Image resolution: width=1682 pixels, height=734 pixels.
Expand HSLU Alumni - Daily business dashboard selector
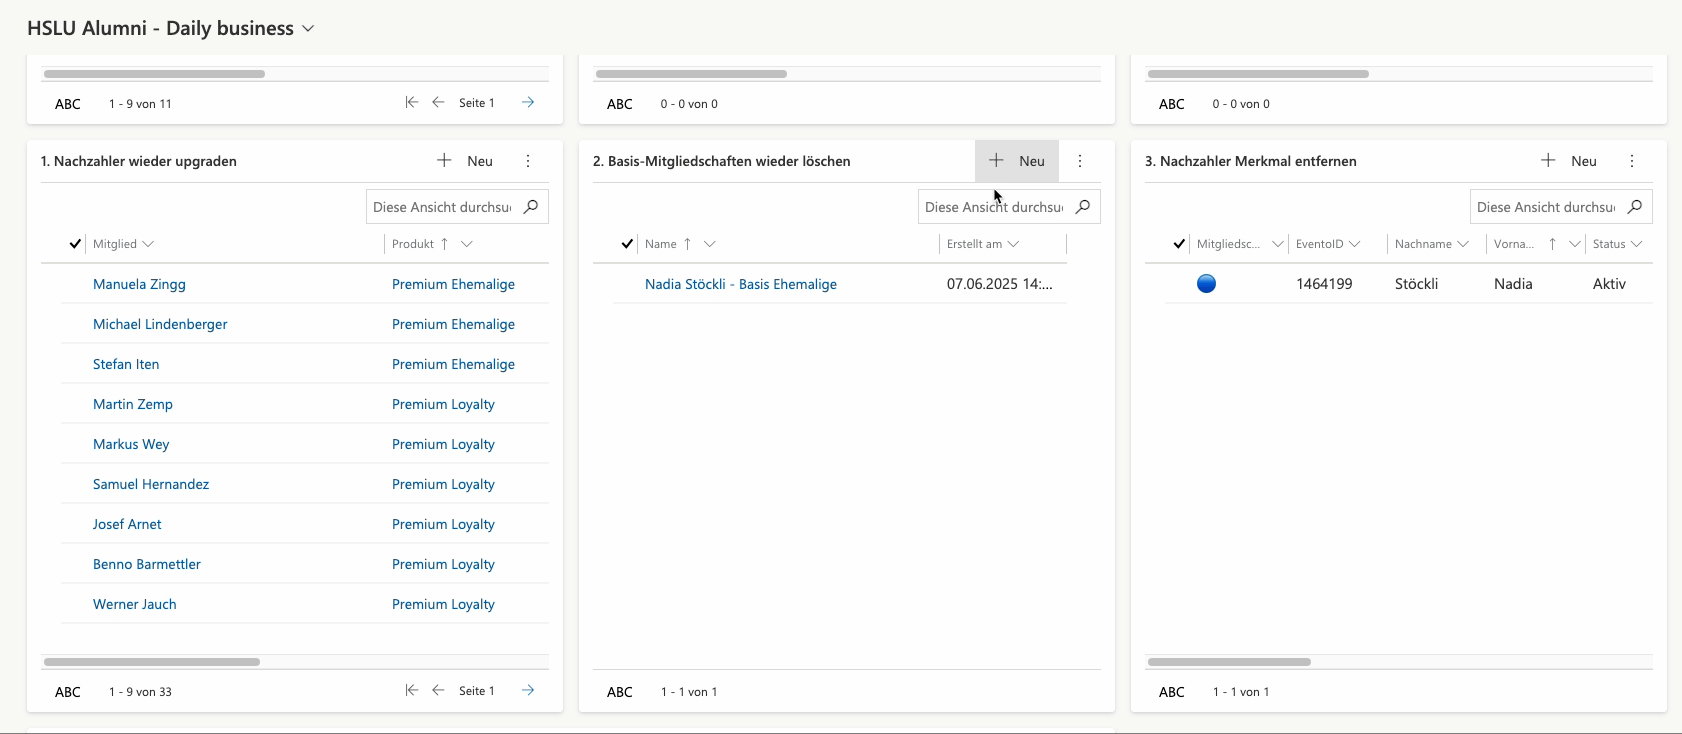[308, 29]
